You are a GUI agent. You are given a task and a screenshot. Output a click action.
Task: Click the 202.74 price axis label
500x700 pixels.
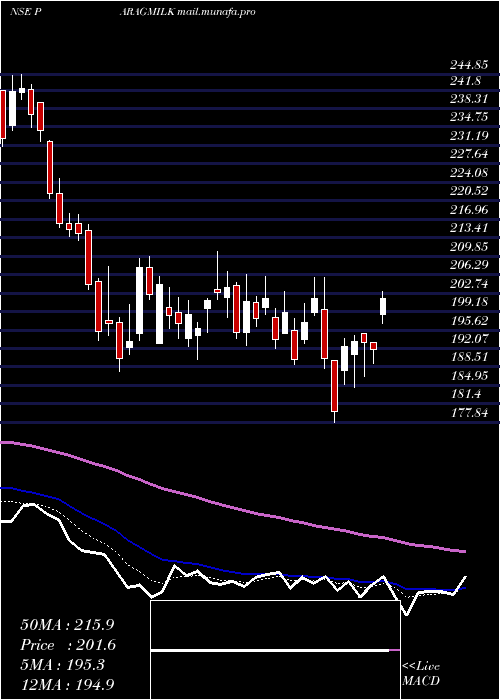point(468,283)
